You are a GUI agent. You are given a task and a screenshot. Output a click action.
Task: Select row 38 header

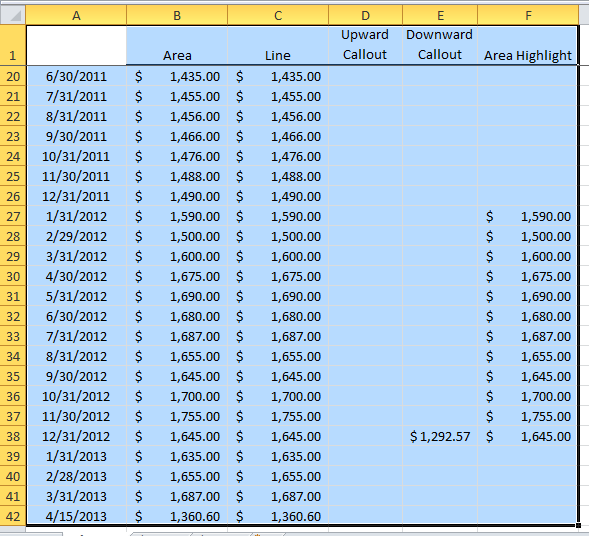tap(13, 436)
